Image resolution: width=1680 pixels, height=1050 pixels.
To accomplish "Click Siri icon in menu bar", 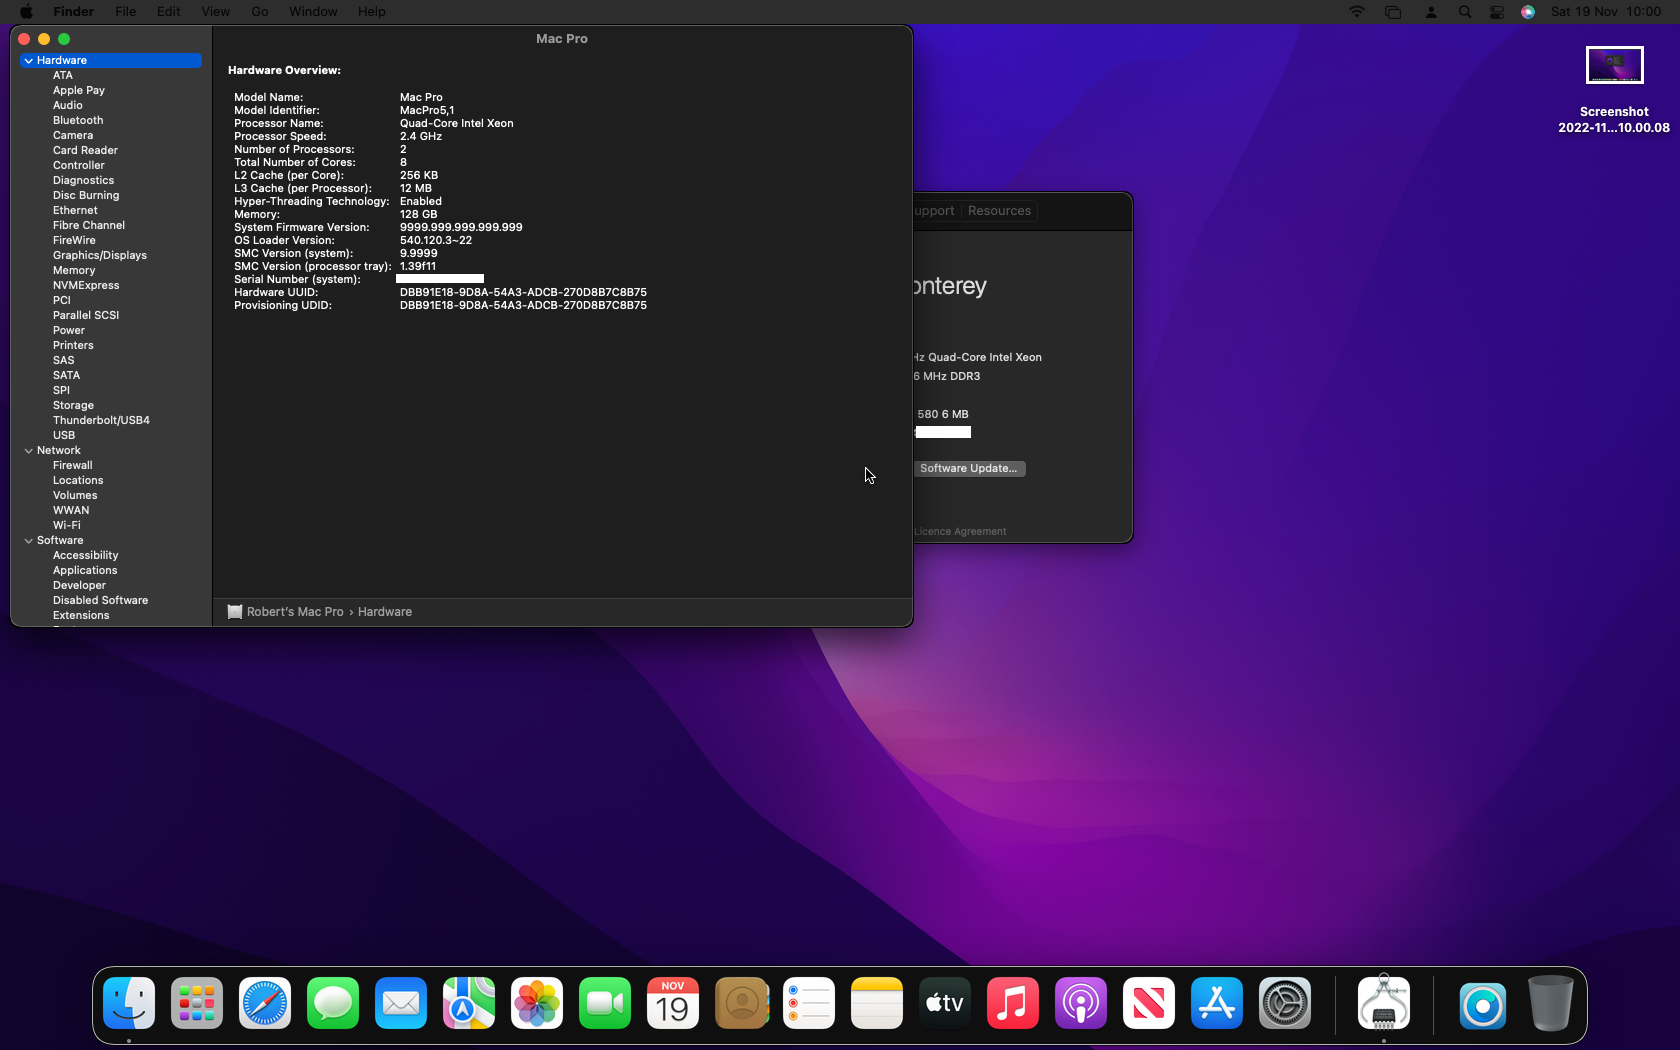I will coord(1528,12).
